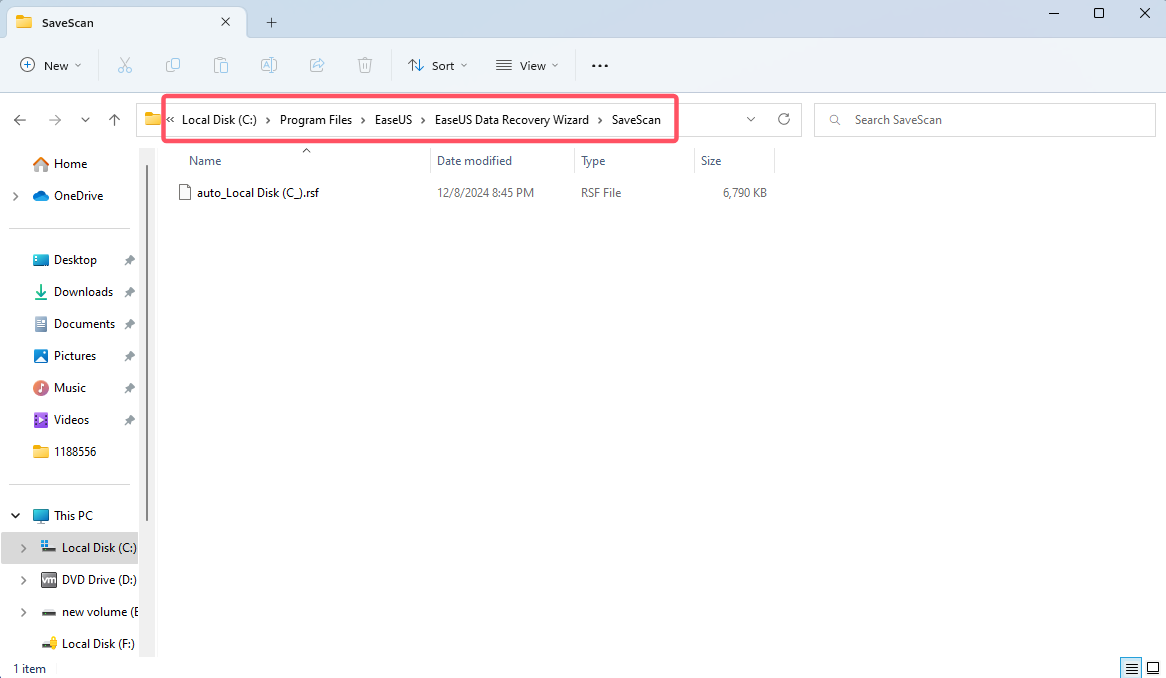The height and width of the screenshot is (678, 1166).
Task: Show hidden breadcrumb path chevrons
Action: tap(170, 119)
